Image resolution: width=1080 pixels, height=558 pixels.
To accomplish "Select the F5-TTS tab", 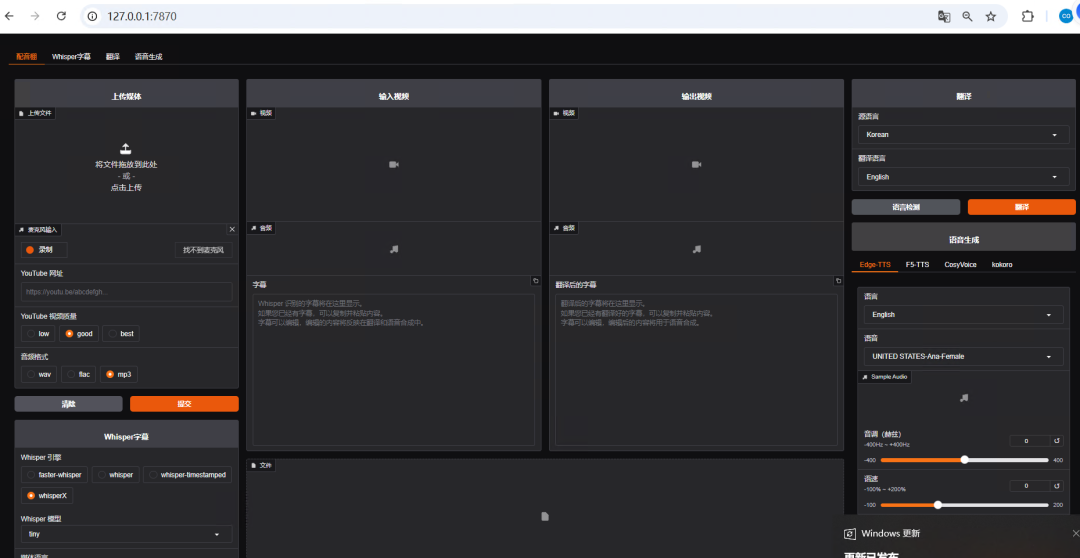I will pyautogui.click(x=917, y=265).
